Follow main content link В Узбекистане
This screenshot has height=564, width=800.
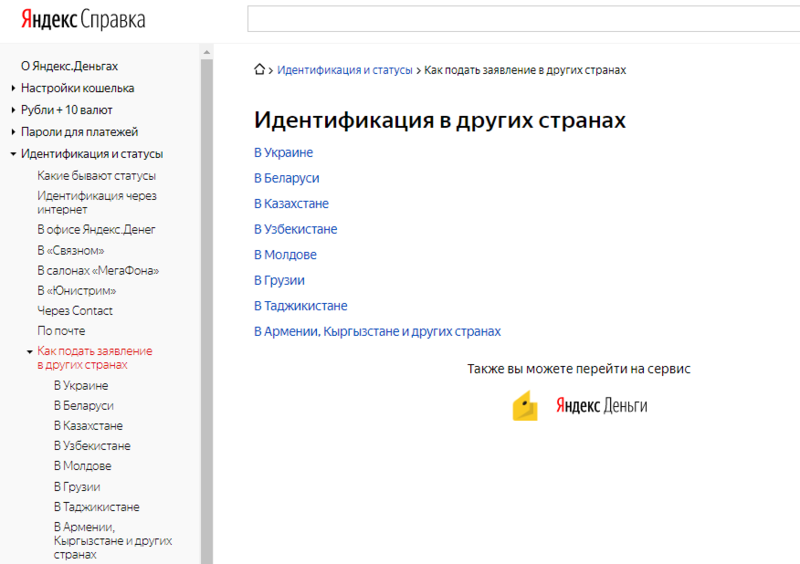296,229
